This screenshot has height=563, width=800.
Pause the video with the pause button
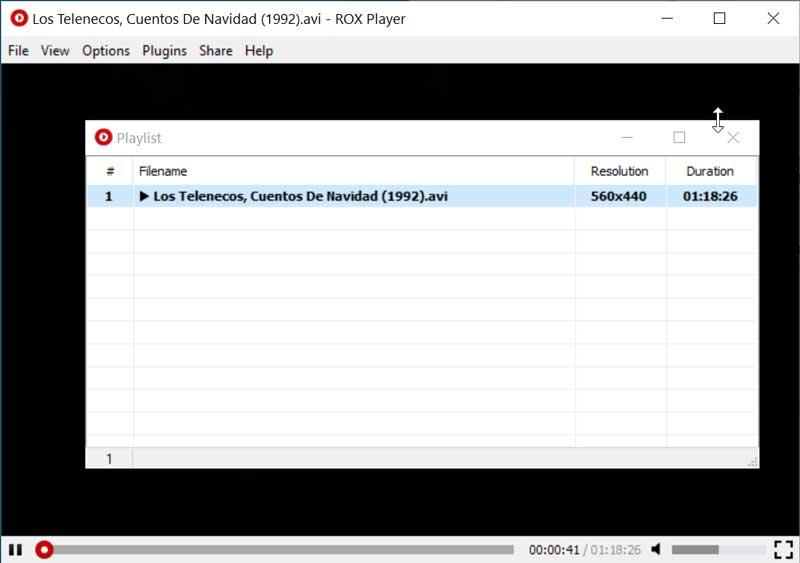coord(15,550)
